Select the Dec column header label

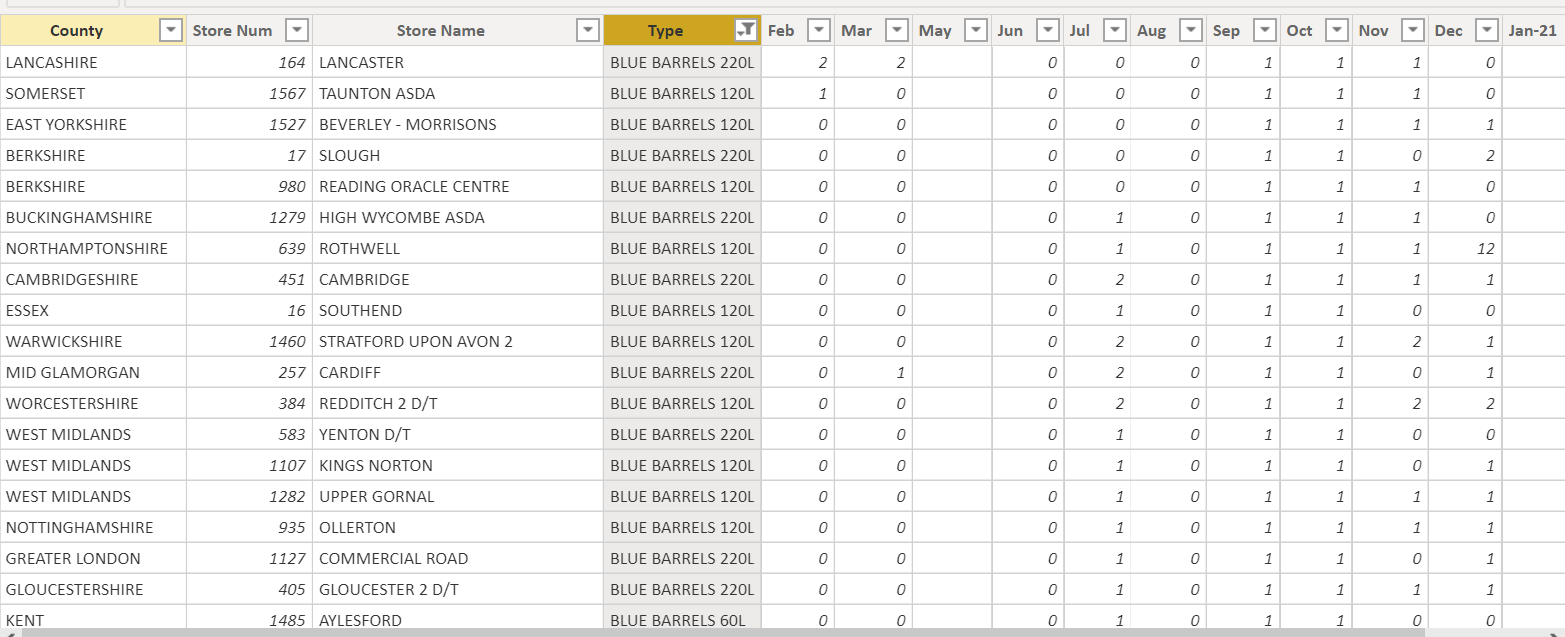[x=1448, y=31]
